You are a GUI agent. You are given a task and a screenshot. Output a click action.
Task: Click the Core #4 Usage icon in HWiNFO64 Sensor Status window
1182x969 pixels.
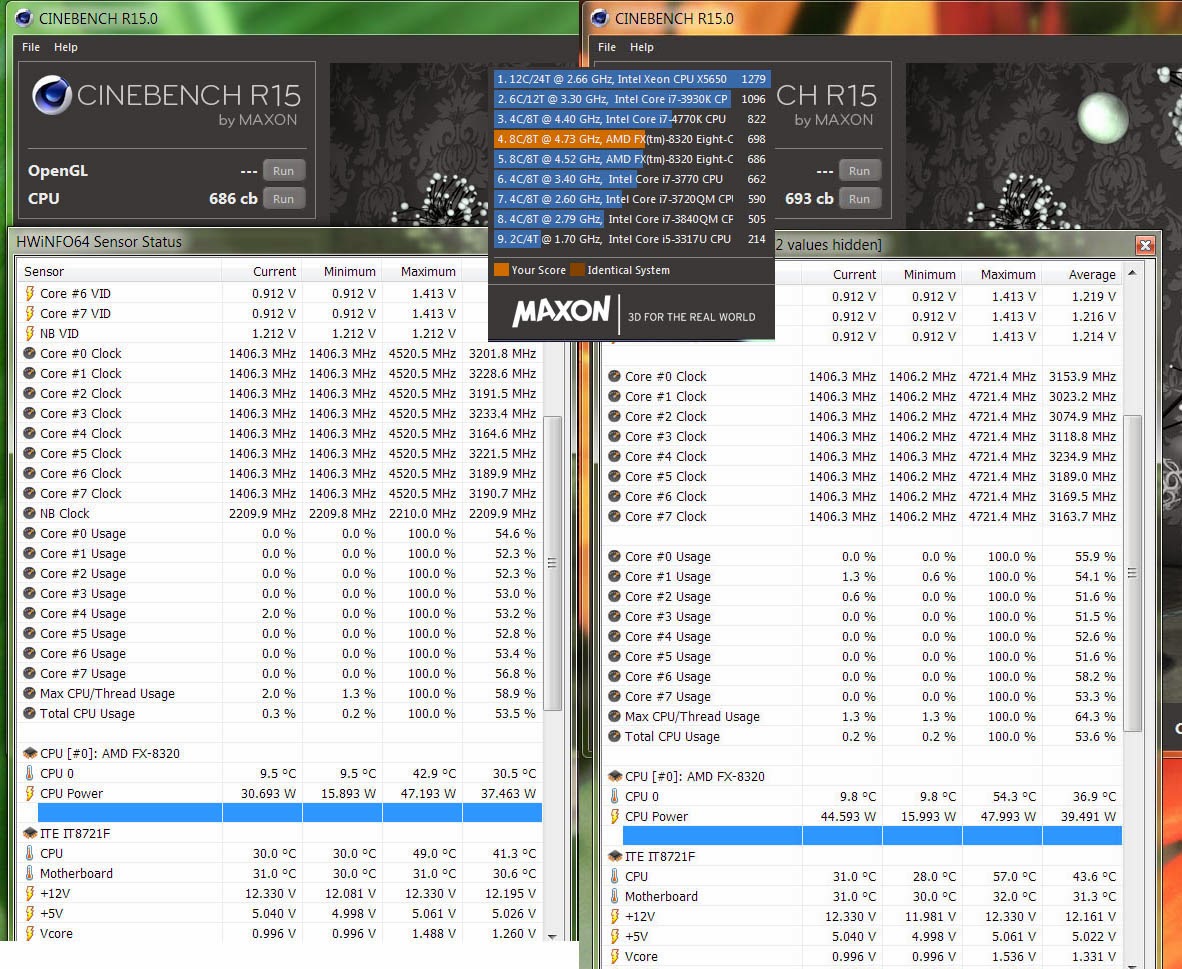(29, 613)
